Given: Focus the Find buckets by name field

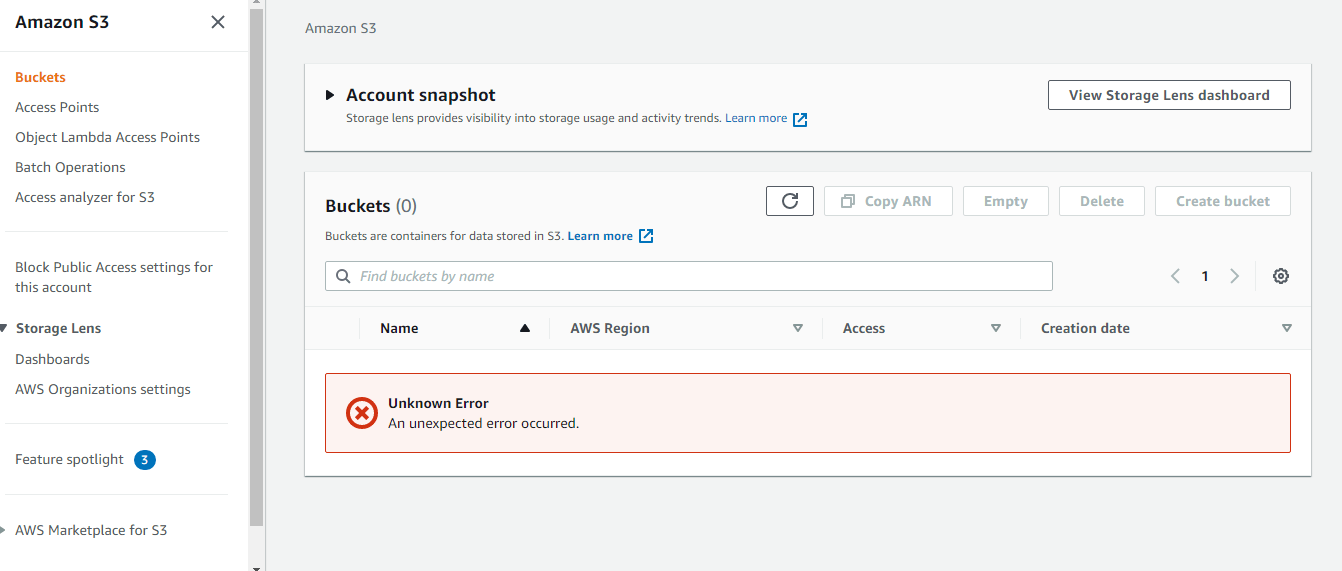Looking at the screenshot, I should click(x=689, y=276).
